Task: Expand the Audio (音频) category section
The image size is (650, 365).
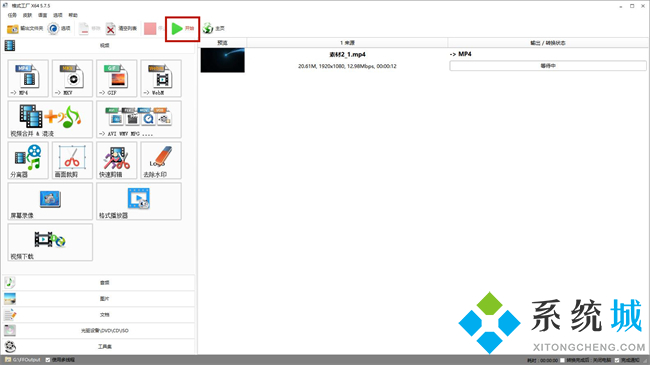Action: pyautogui.click(x=99, y=282)
